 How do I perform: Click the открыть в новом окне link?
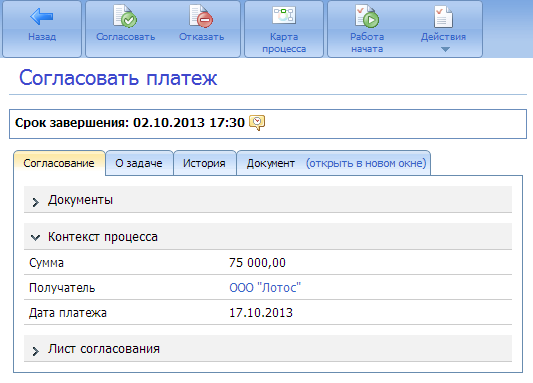pos(366,163)
